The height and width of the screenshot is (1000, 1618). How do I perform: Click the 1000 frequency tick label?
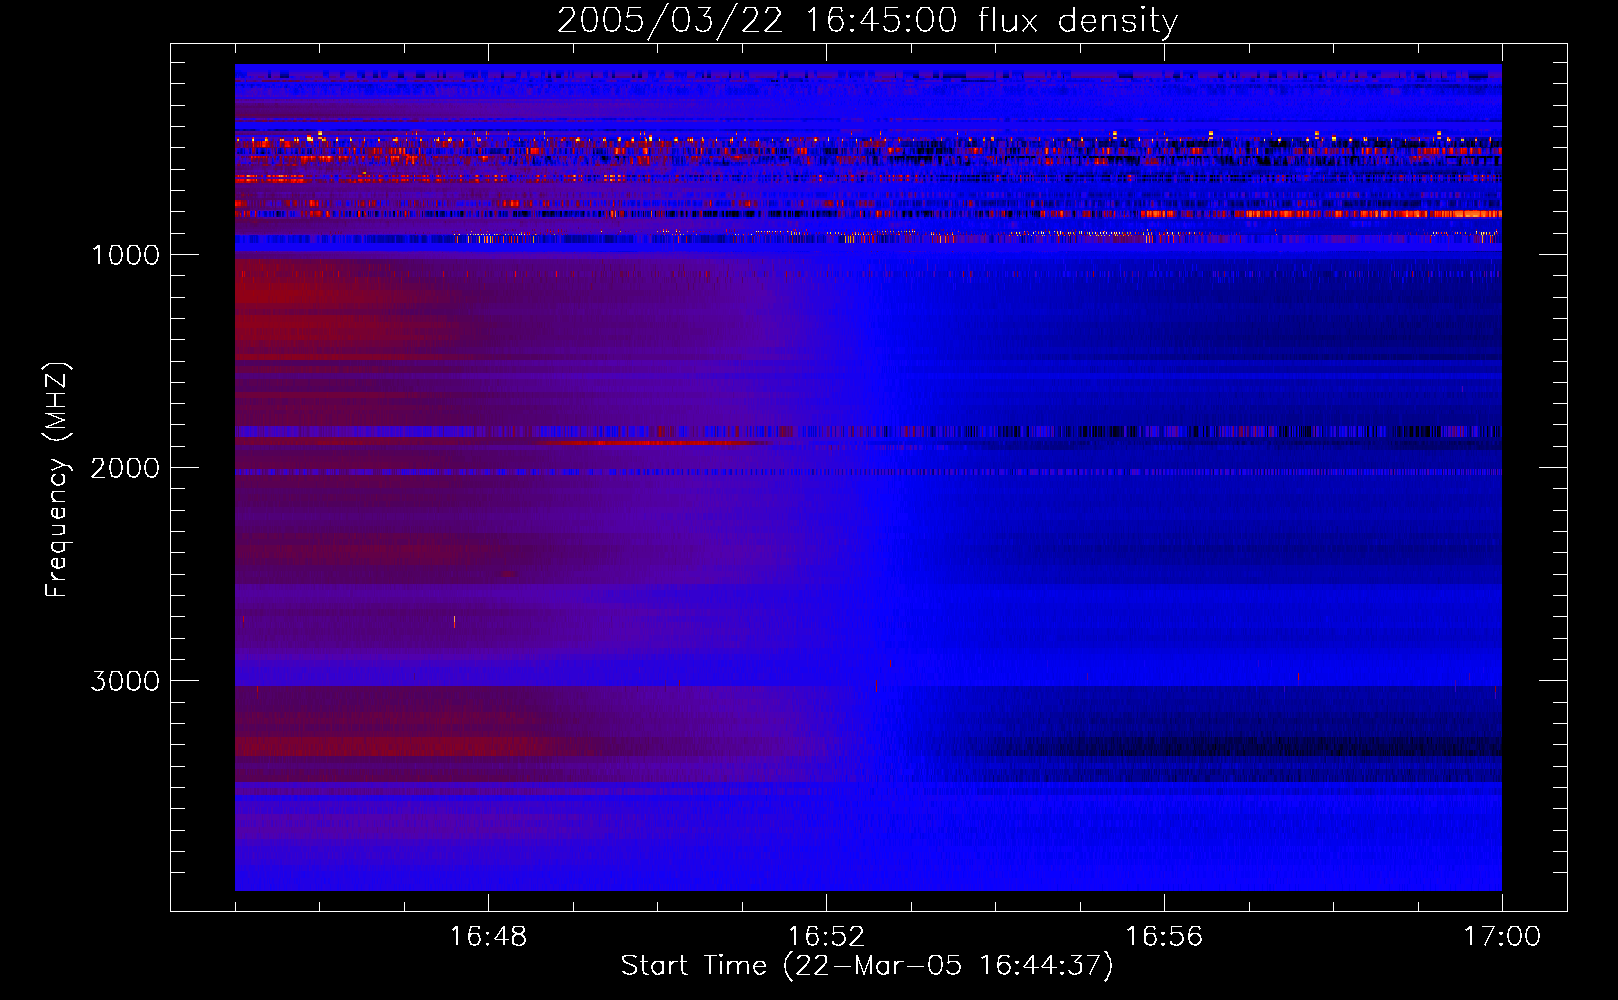pos(125,255)
